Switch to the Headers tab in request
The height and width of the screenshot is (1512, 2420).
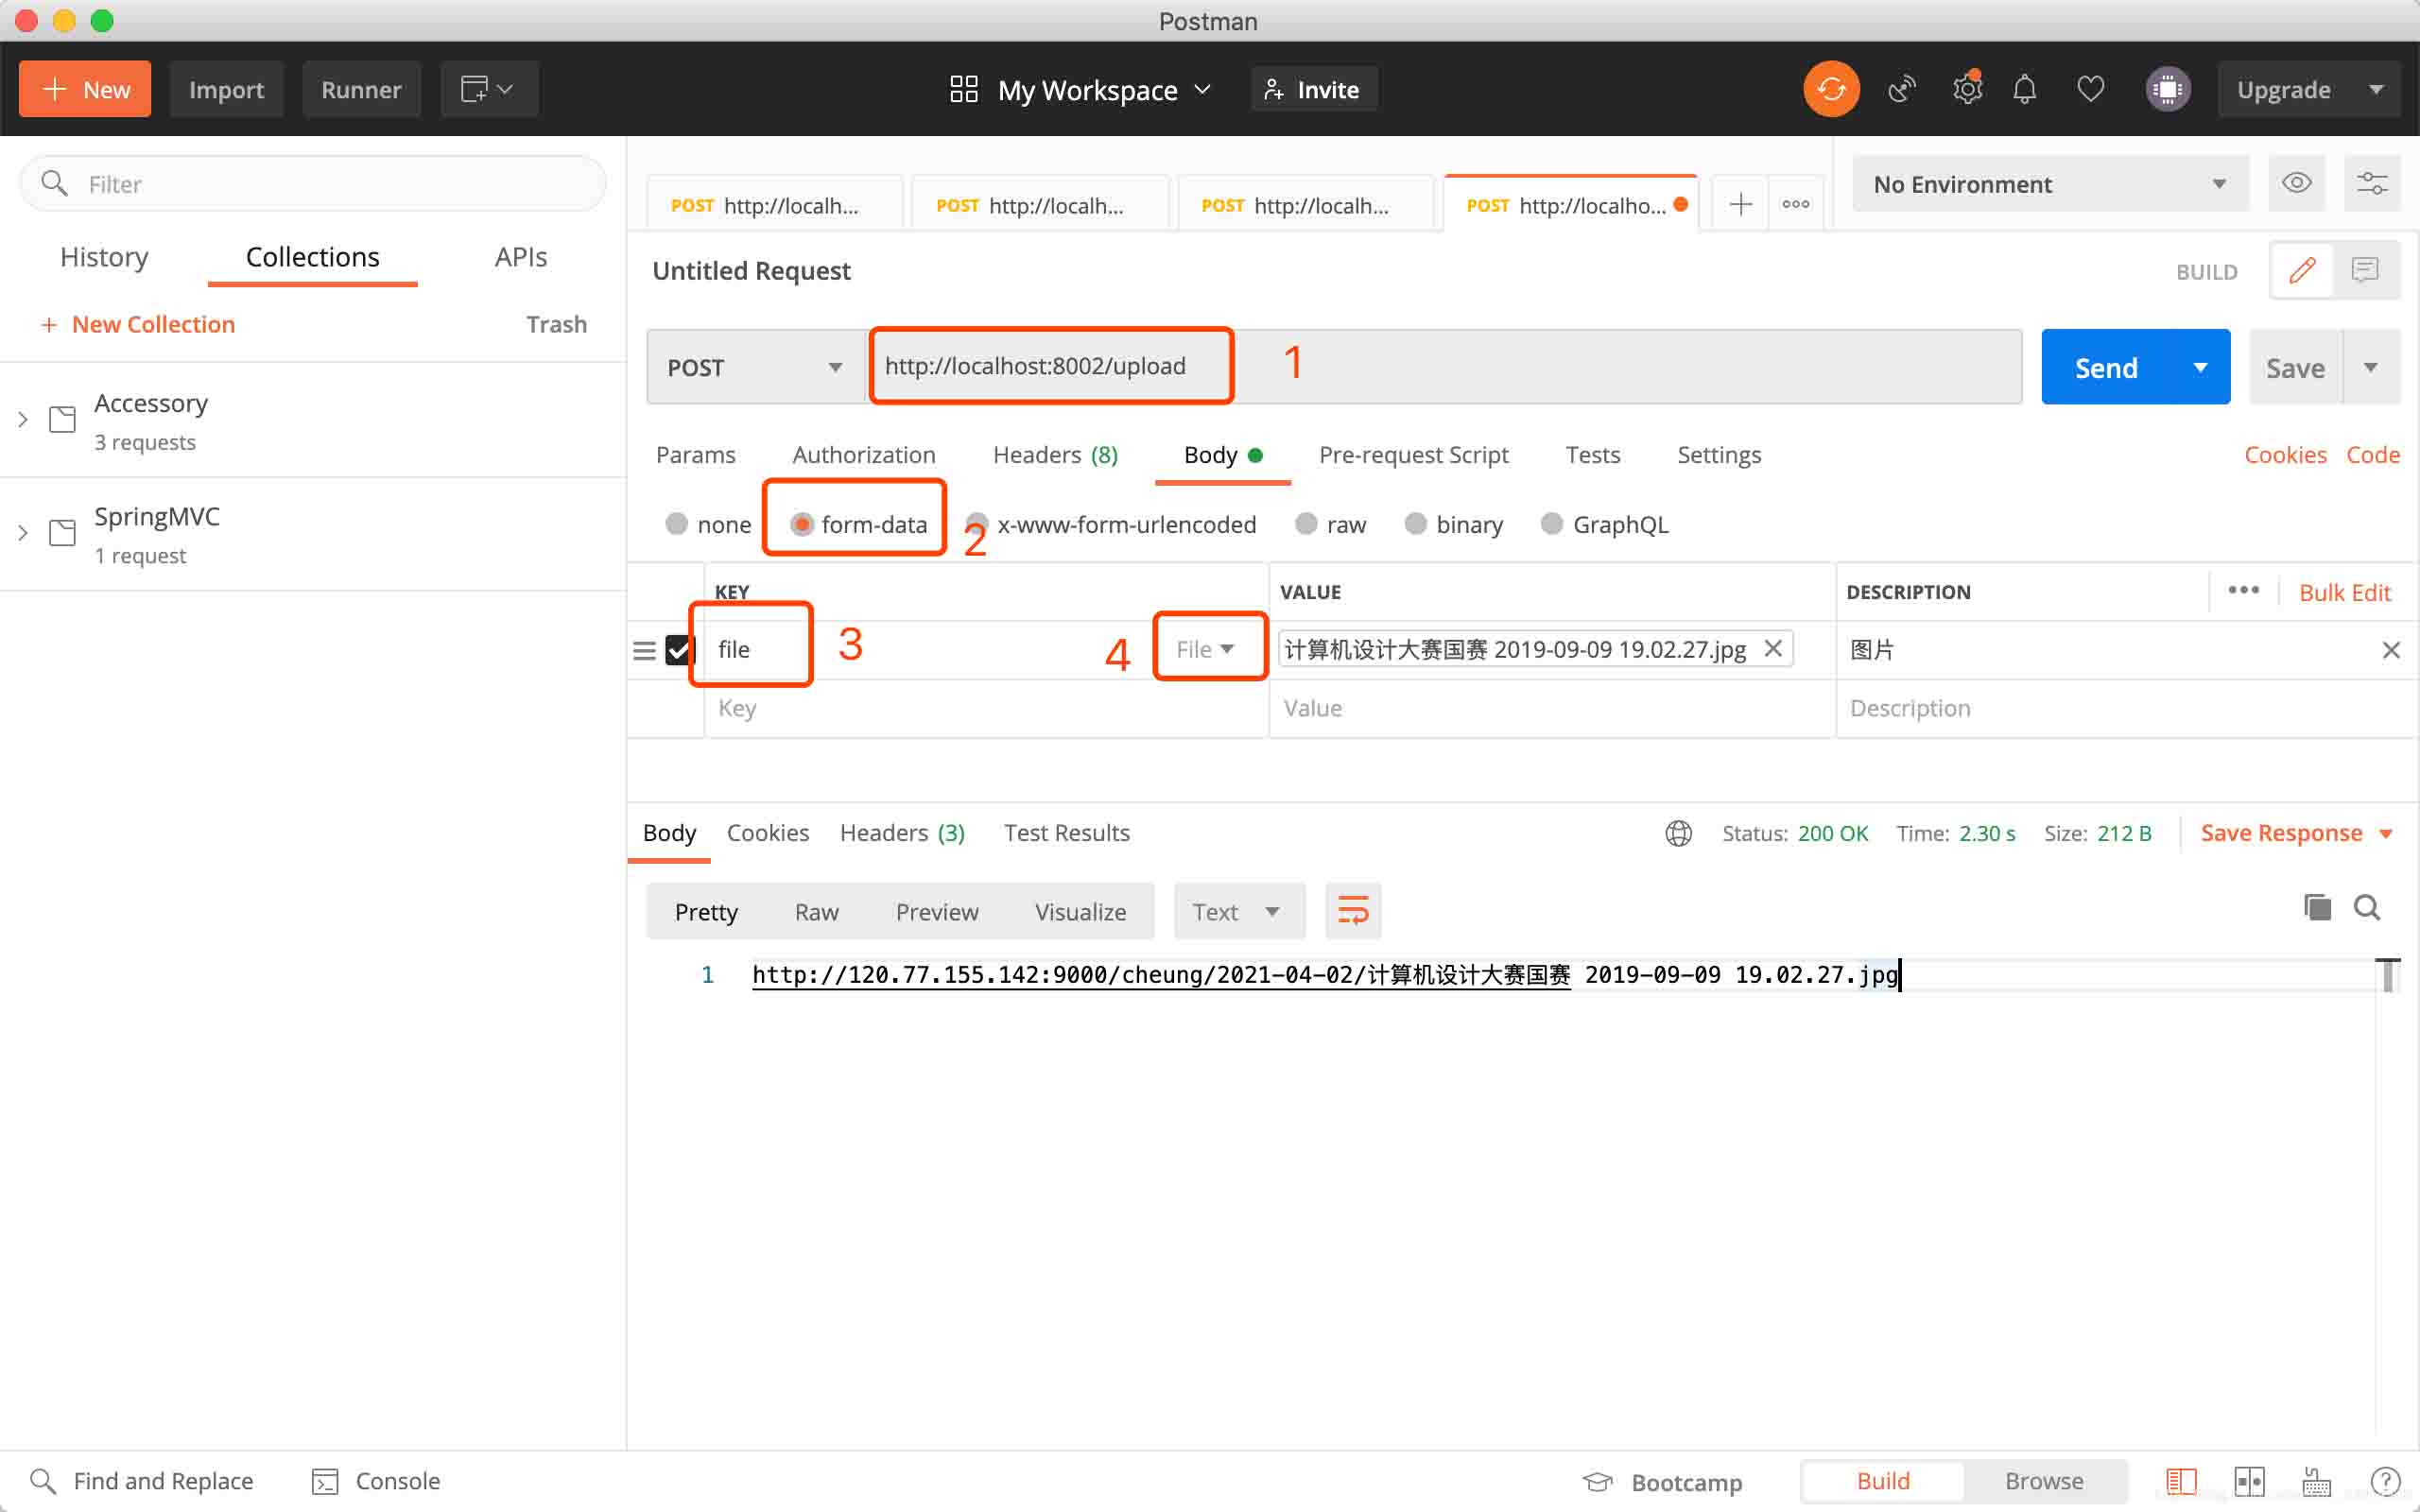[x=1054, y=455]
